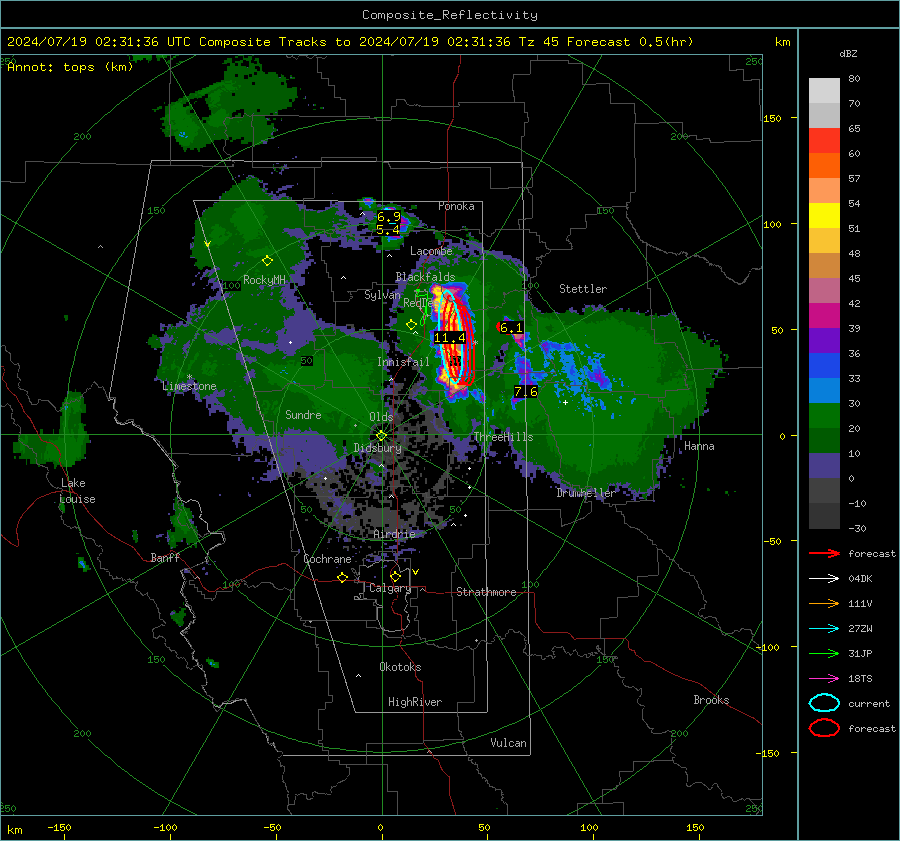Click the UTC timestamp header text
Screen dimensions: 900x841
[350, 42]
